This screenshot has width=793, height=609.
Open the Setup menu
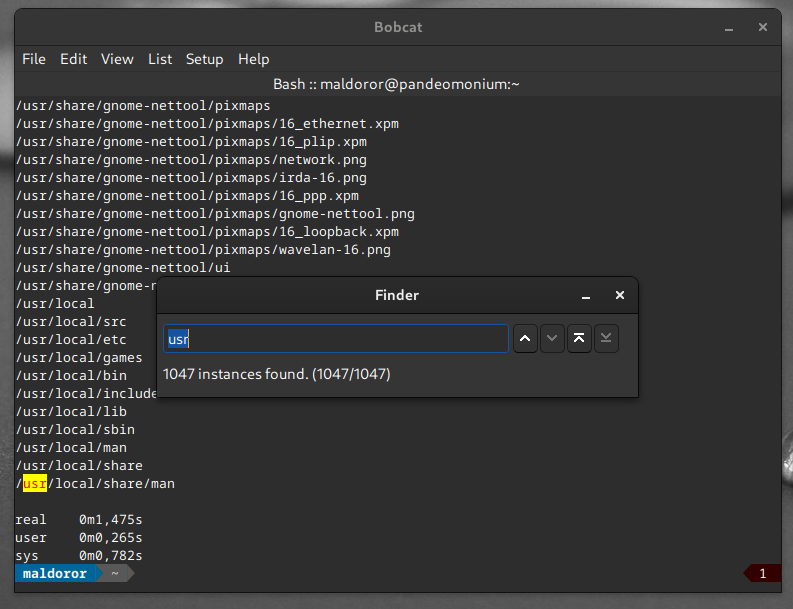pyautogui.click(x=204, y=59)
